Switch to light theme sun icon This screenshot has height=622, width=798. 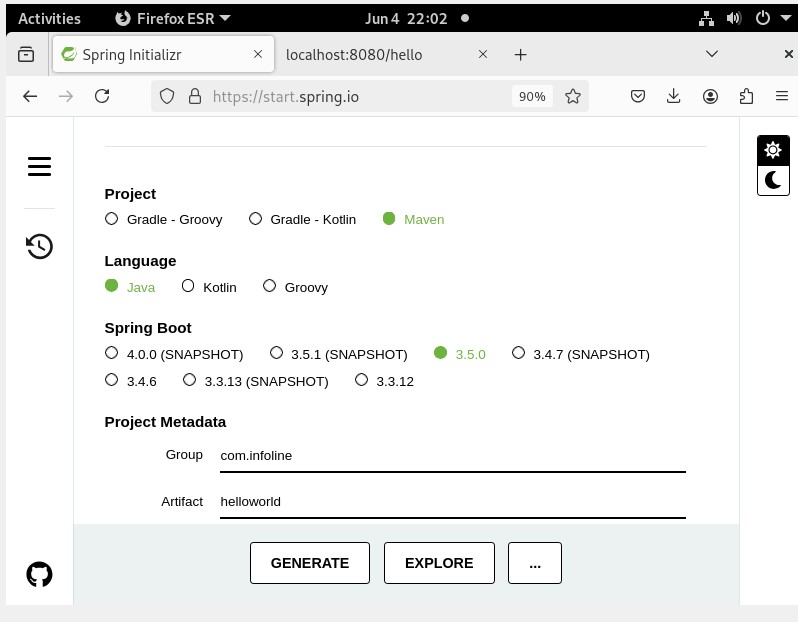773,150
